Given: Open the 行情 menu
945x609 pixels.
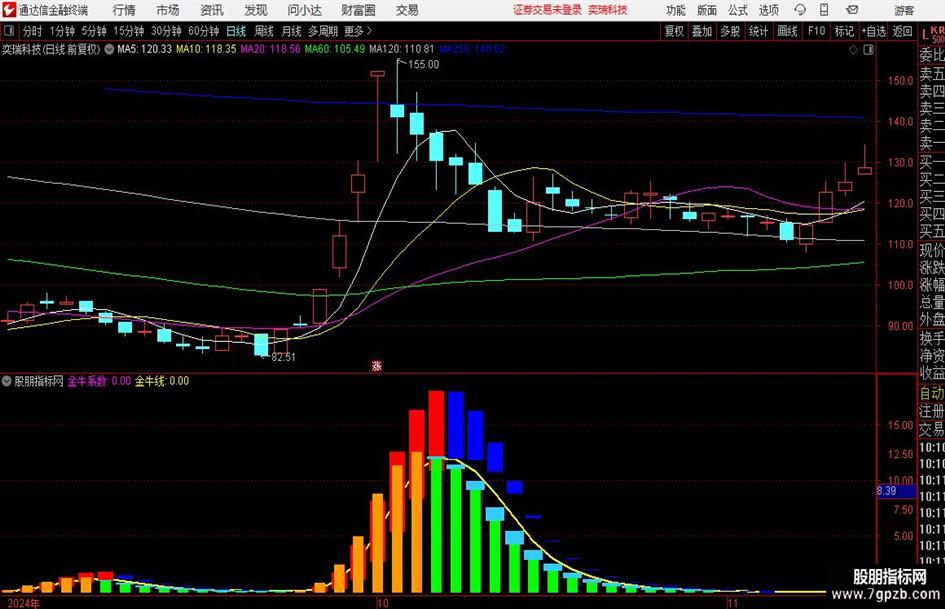Looking at the screenshot, I should [x=124, y=10].
